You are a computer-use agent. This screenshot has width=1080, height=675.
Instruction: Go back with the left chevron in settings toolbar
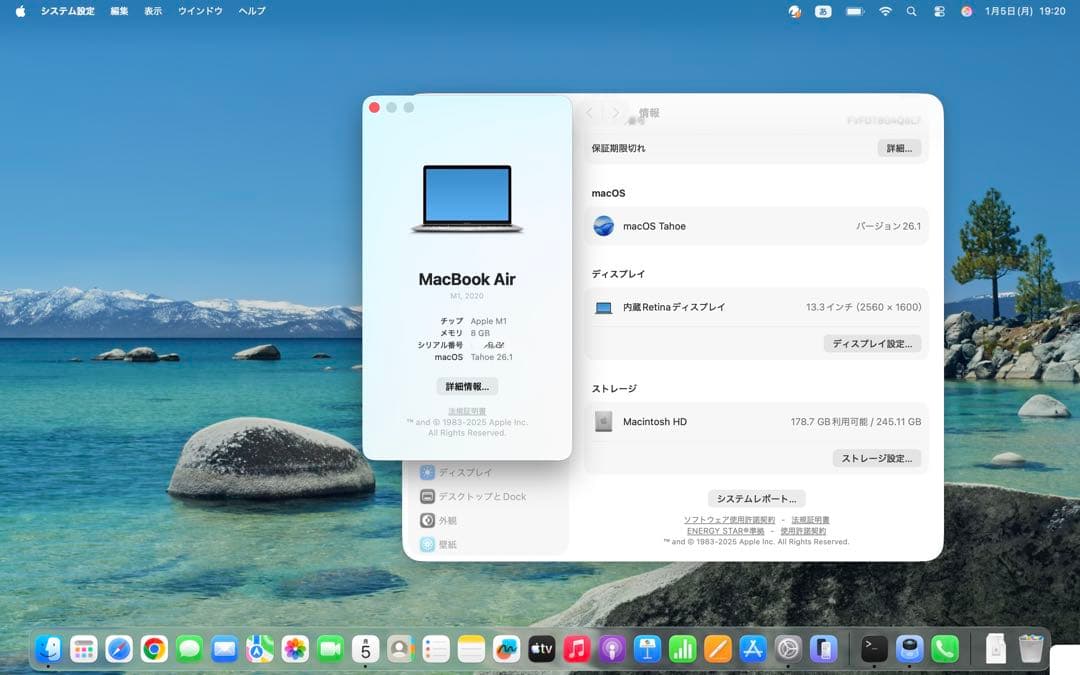[590, 112]
